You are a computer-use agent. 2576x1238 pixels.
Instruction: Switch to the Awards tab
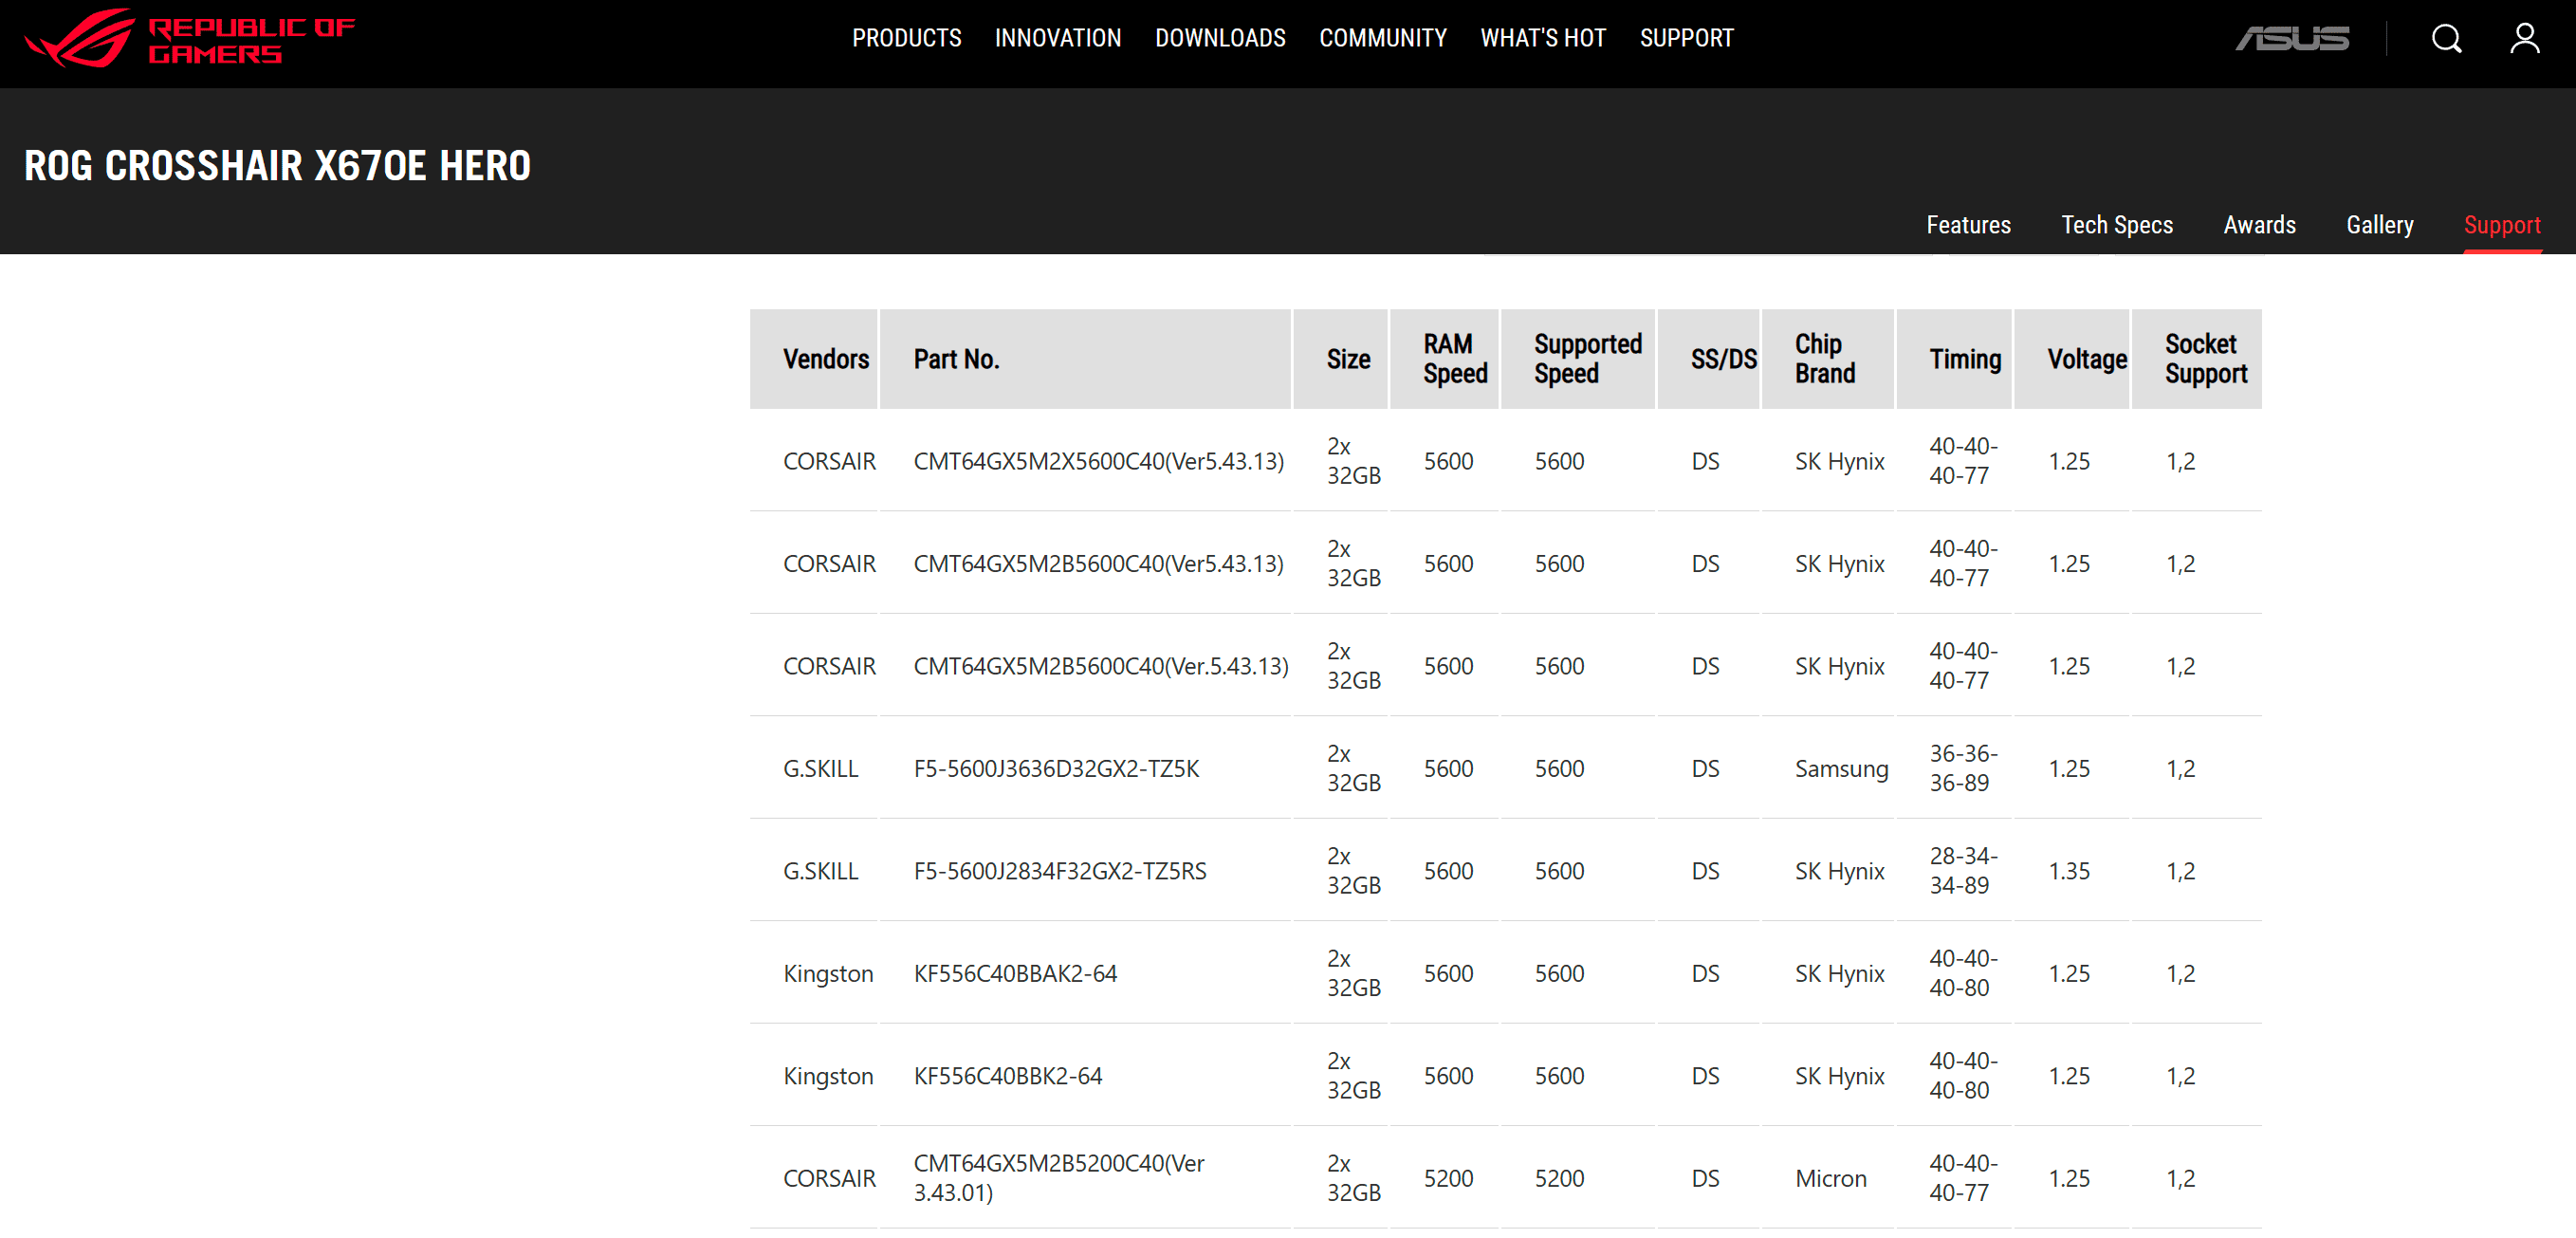2259,225
